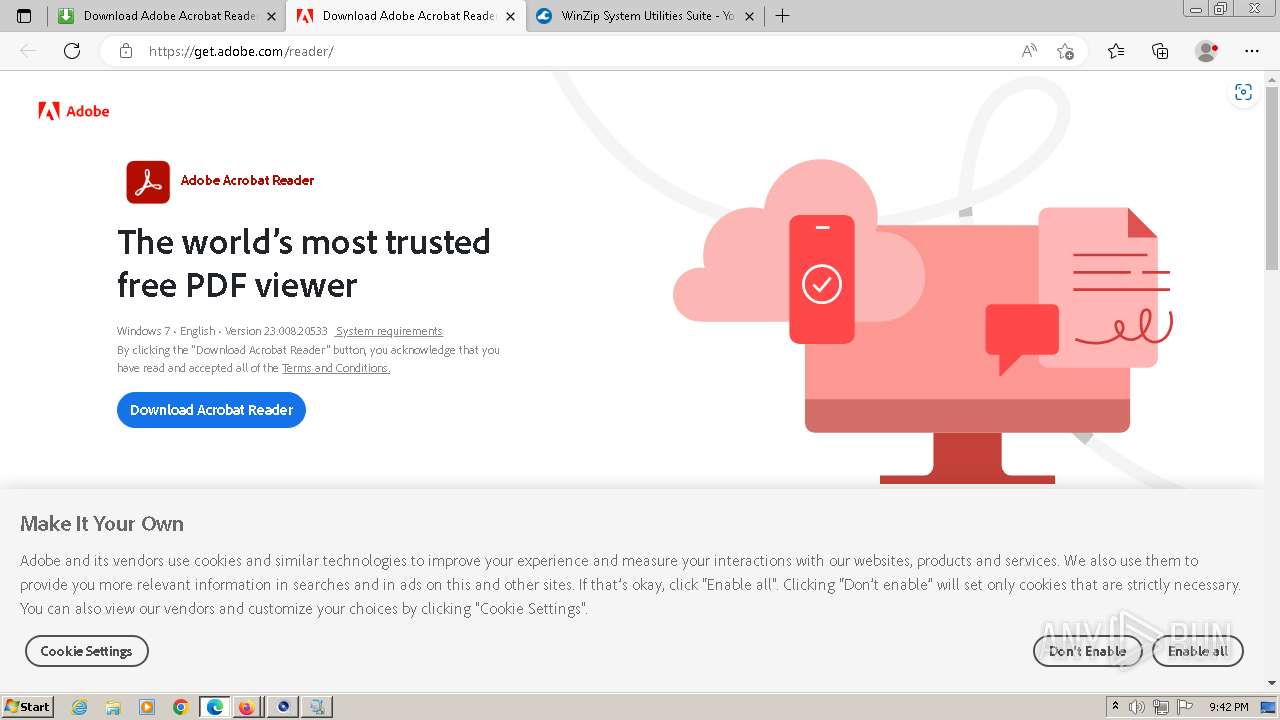1280x720 pixels.
Task: Click scrollbar down arrow
Action: pos(1272,683)
